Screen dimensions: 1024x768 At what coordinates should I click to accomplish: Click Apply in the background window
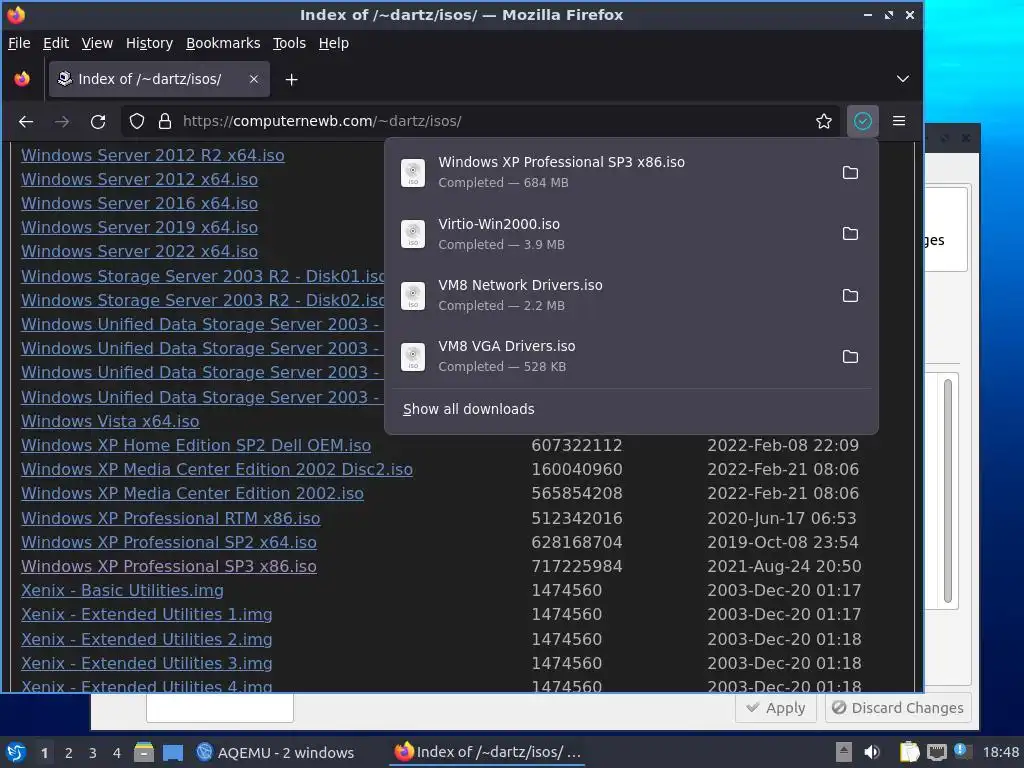coord(776,708)
